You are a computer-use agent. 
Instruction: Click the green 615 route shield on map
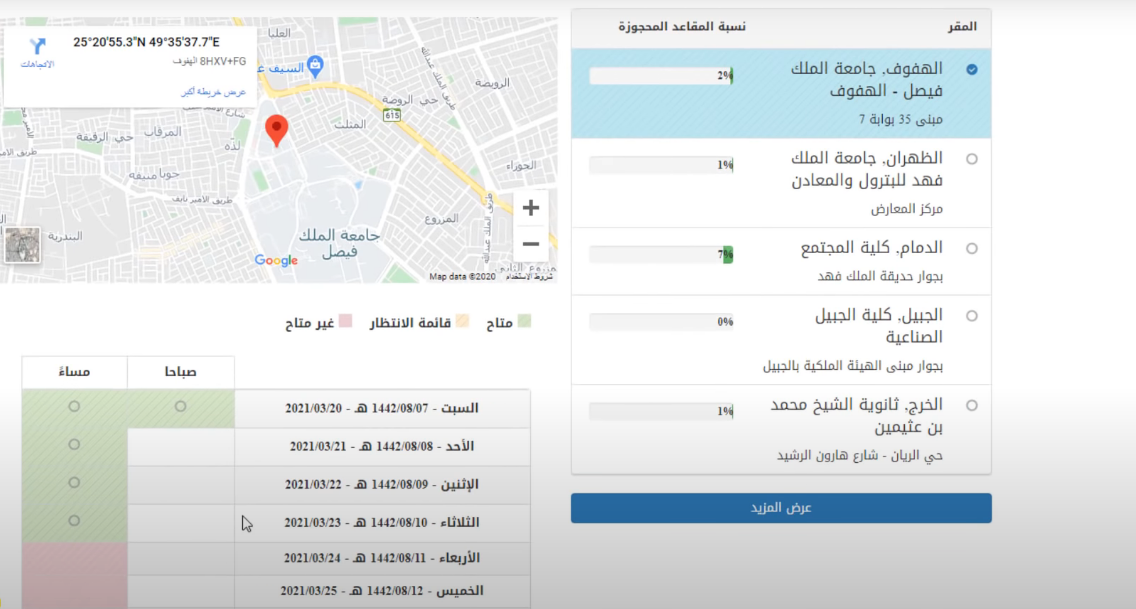pyautogui.click(x=392, y=115)
